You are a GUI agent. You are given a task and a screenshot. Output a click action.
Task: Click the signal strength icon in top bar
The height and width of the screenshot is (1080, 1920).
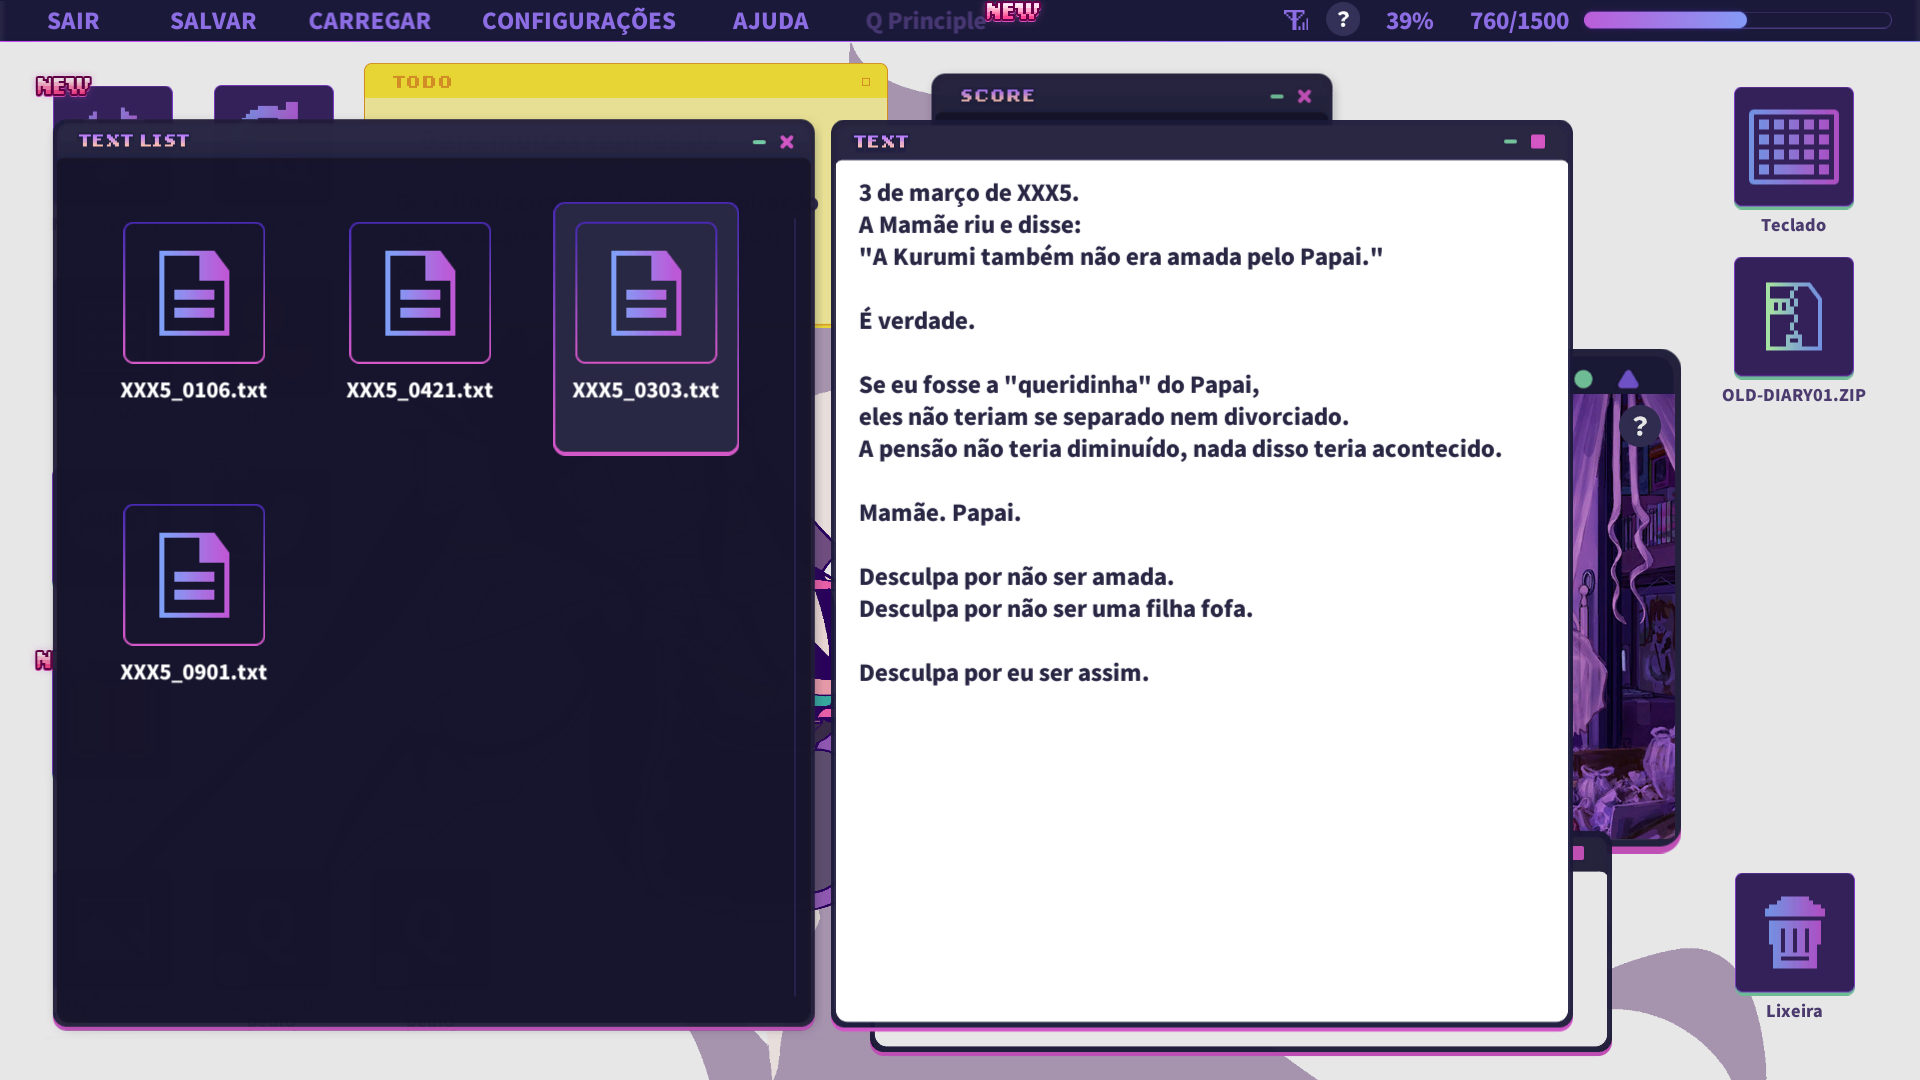[x=1296, y=20]
